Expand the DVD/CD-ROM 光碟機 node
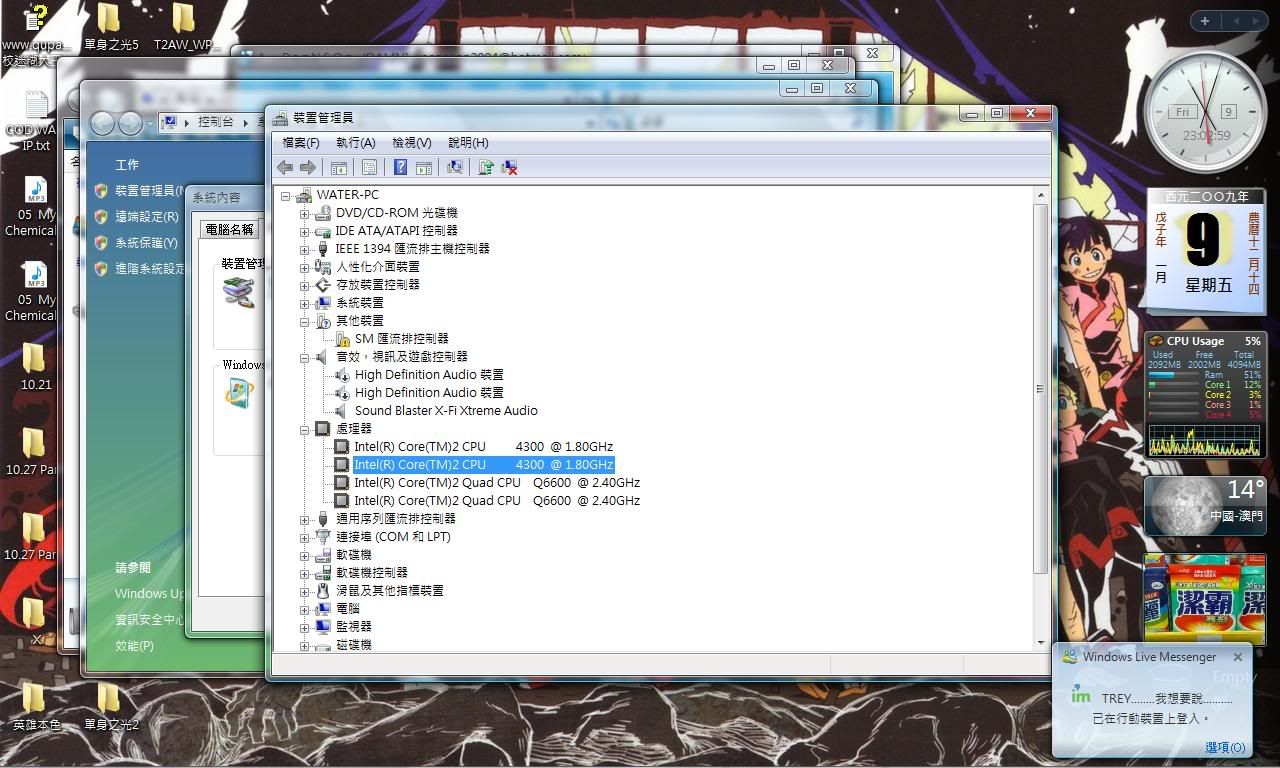The width and height of the screenshot is (1280, 768). point(305,213)
